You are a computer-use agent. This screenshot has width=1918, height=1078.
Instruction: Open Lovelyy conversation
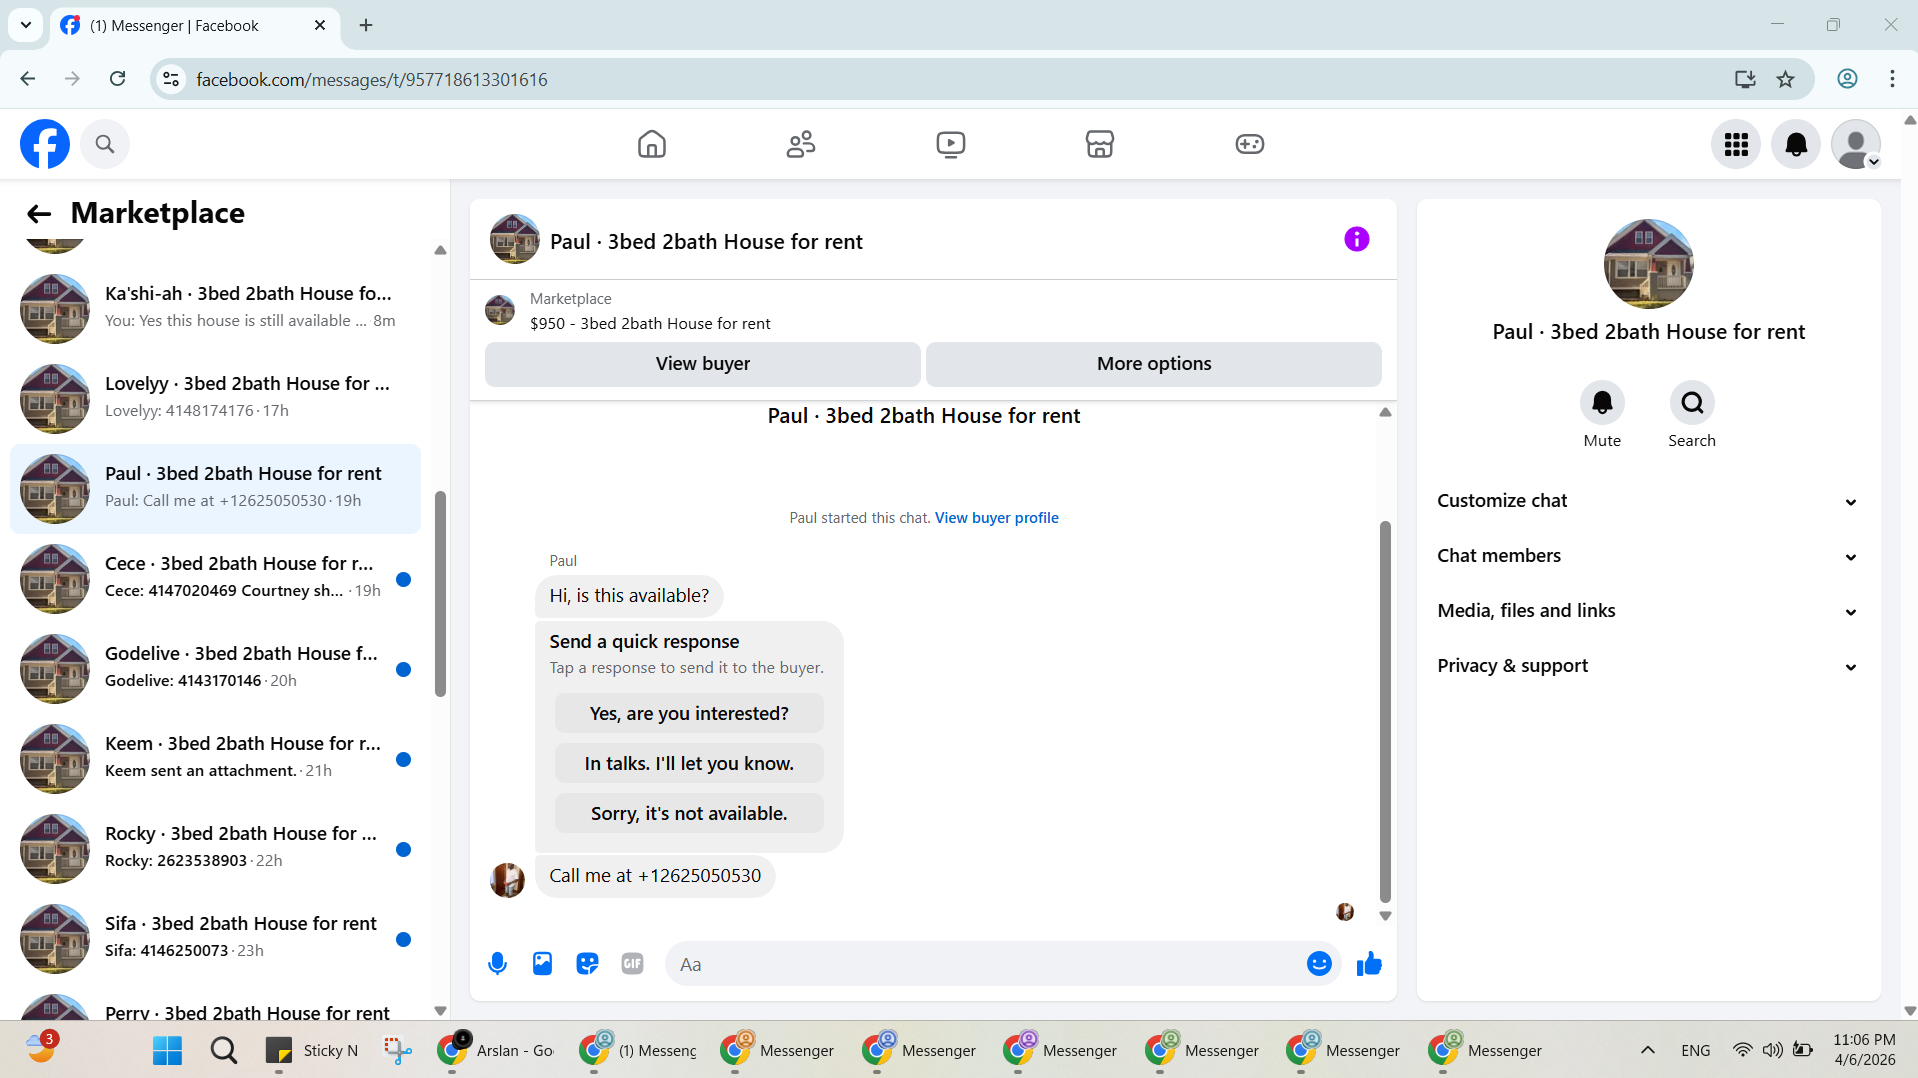point(215,398)
